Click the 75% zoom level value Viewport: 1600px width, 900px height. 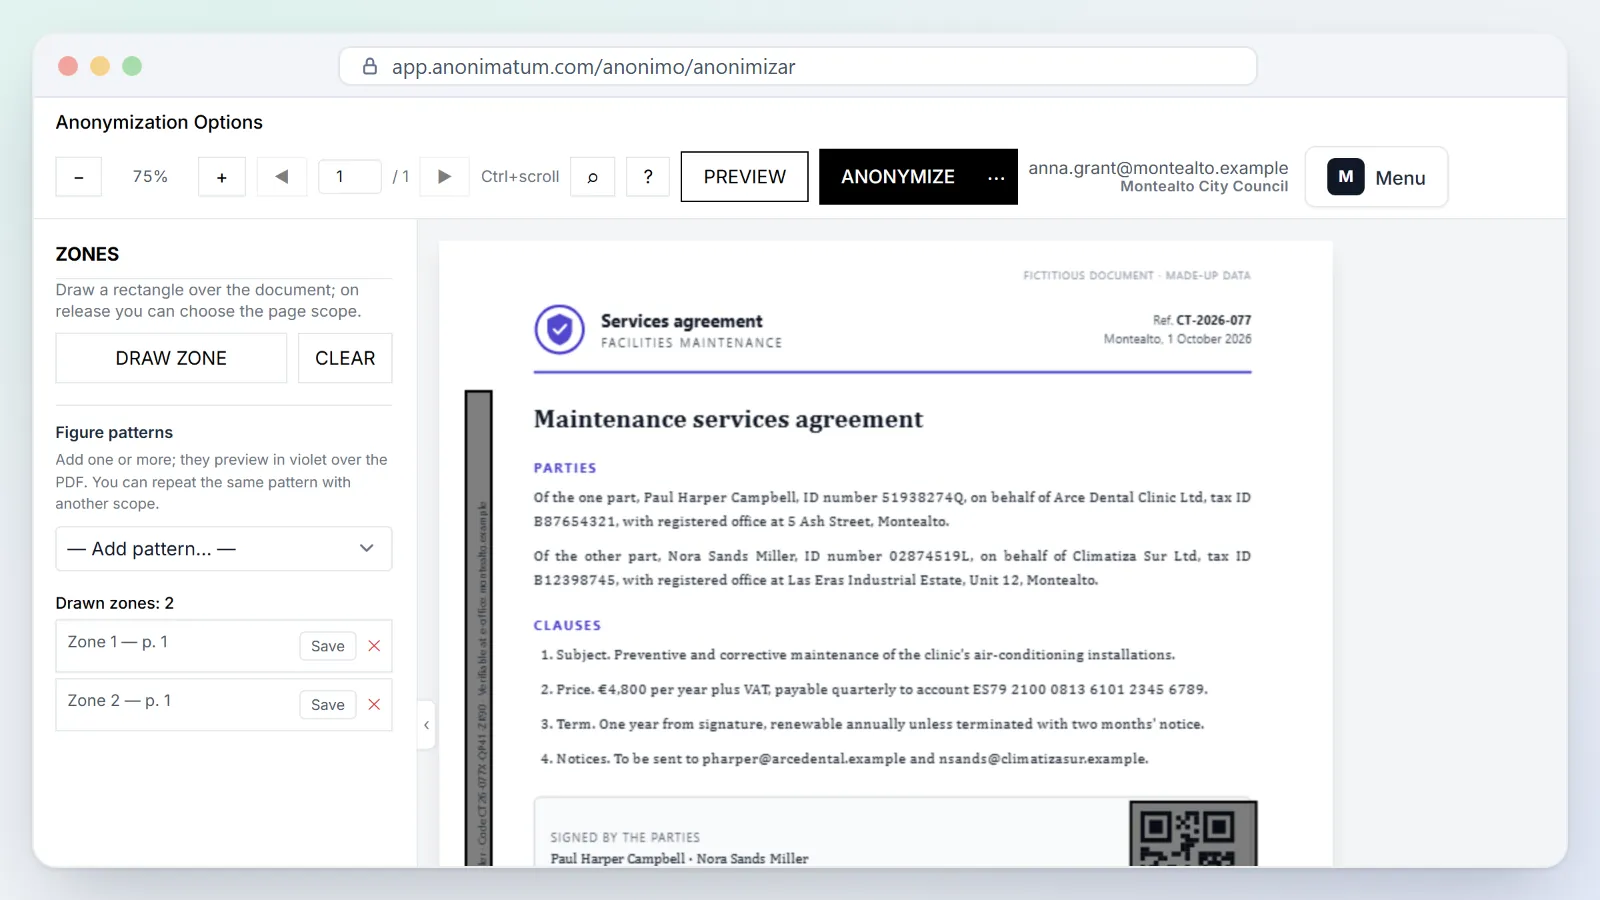tap(150, 177)
